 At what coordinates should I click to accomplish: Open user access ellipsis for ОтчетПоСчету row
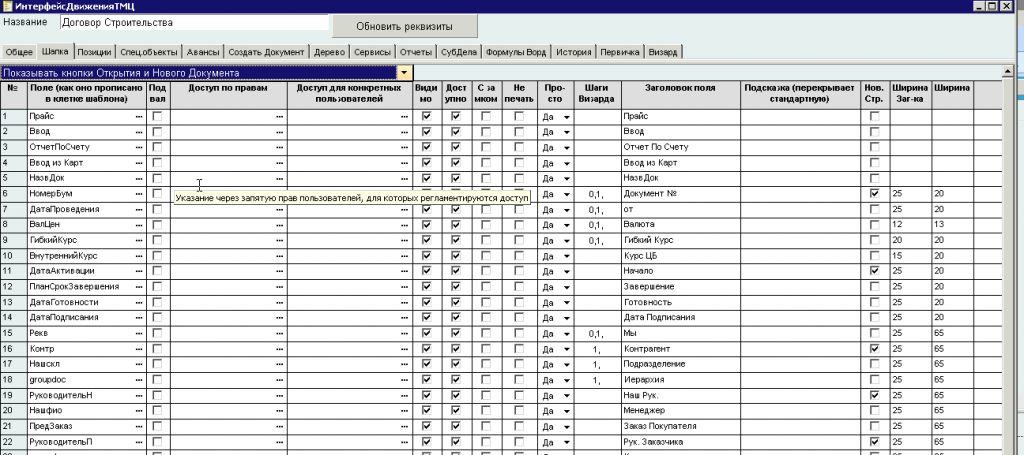(405, 148)
